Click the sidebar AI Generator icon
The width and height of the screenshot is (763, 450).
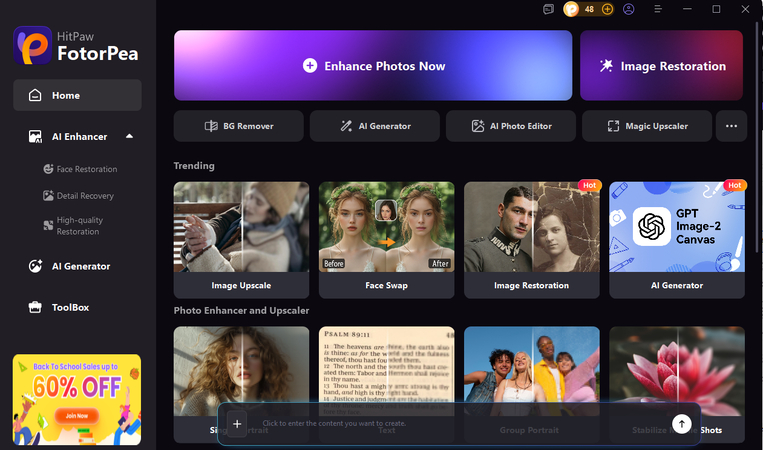point(35,266)
